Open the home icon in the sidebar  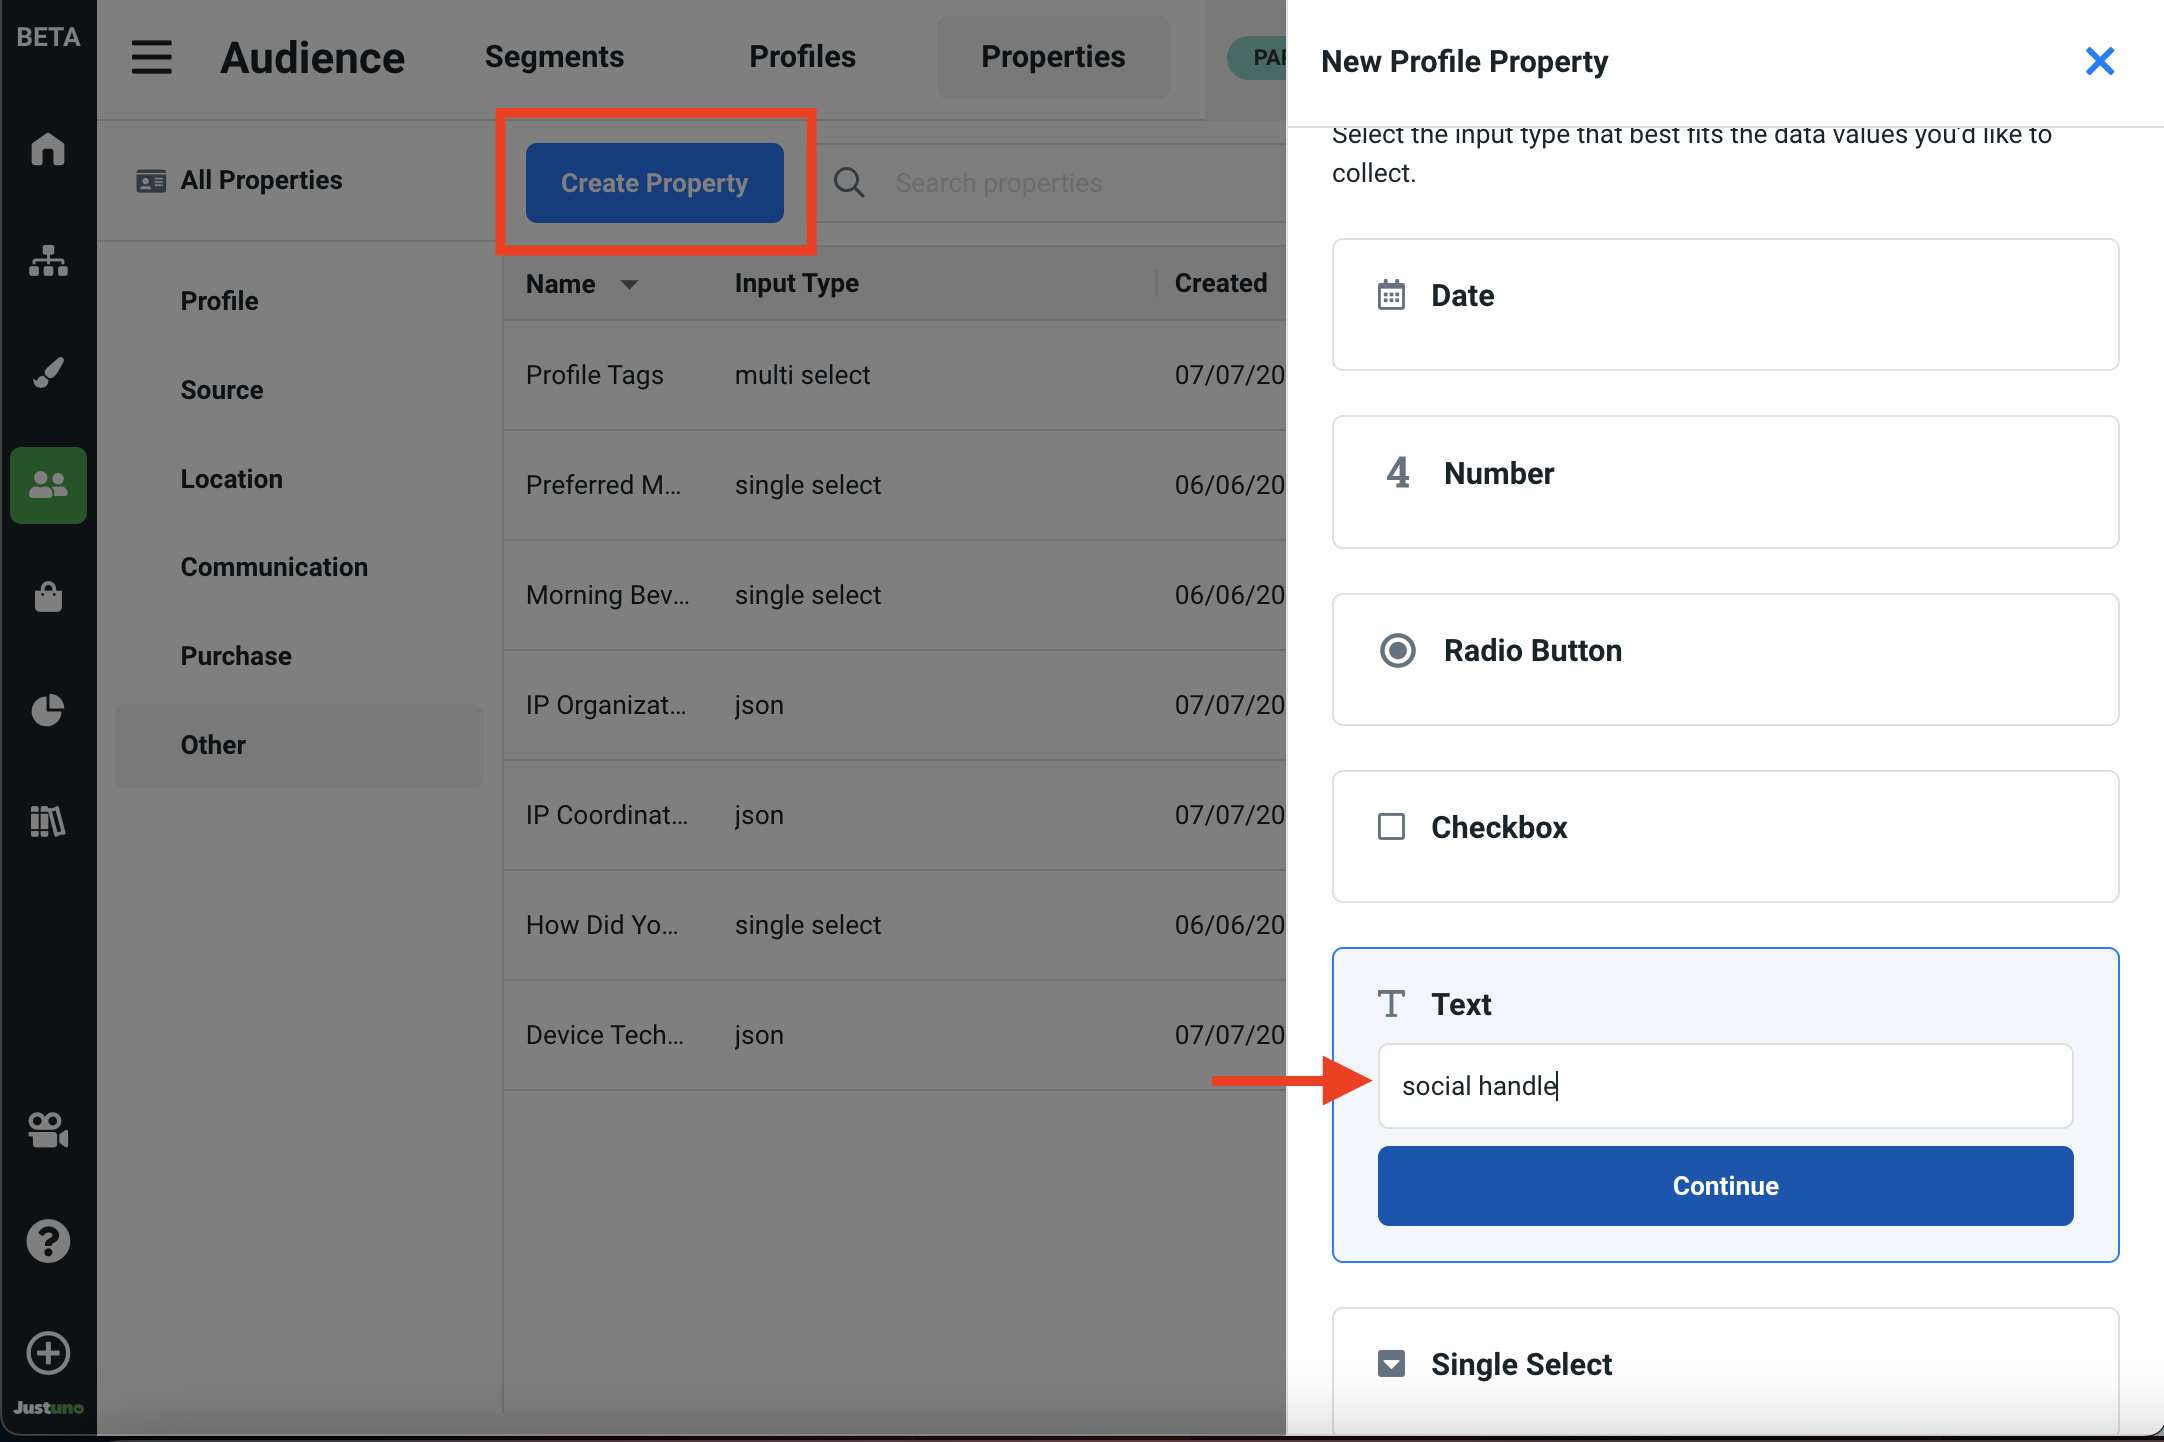click(x=48, y=150)
